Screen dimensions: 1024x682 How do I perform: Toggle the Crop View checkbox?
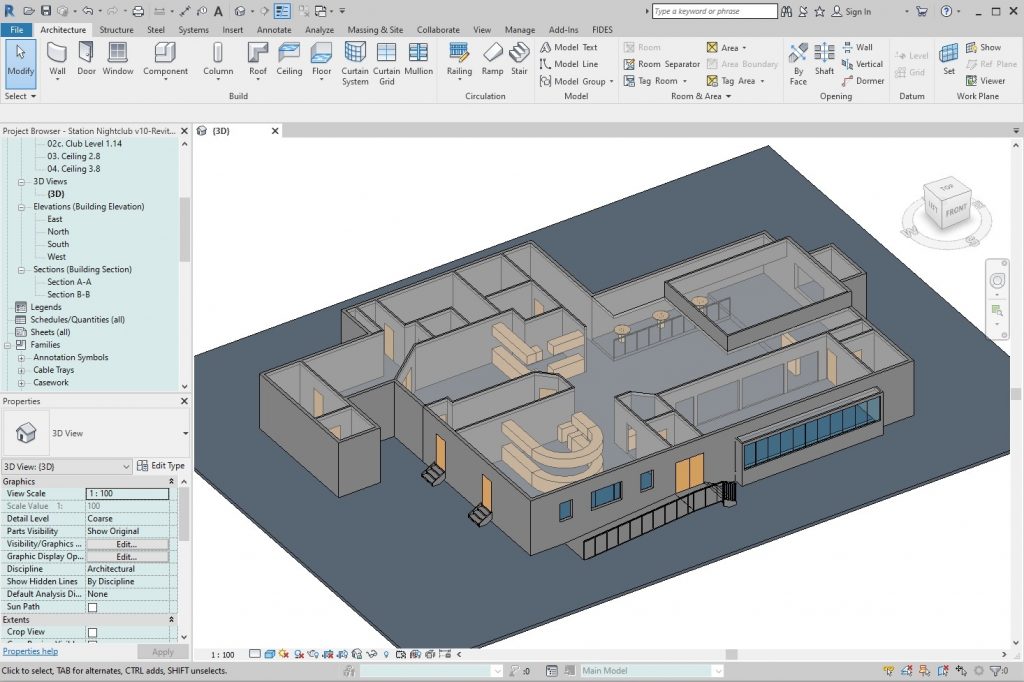tap(93, 632)
